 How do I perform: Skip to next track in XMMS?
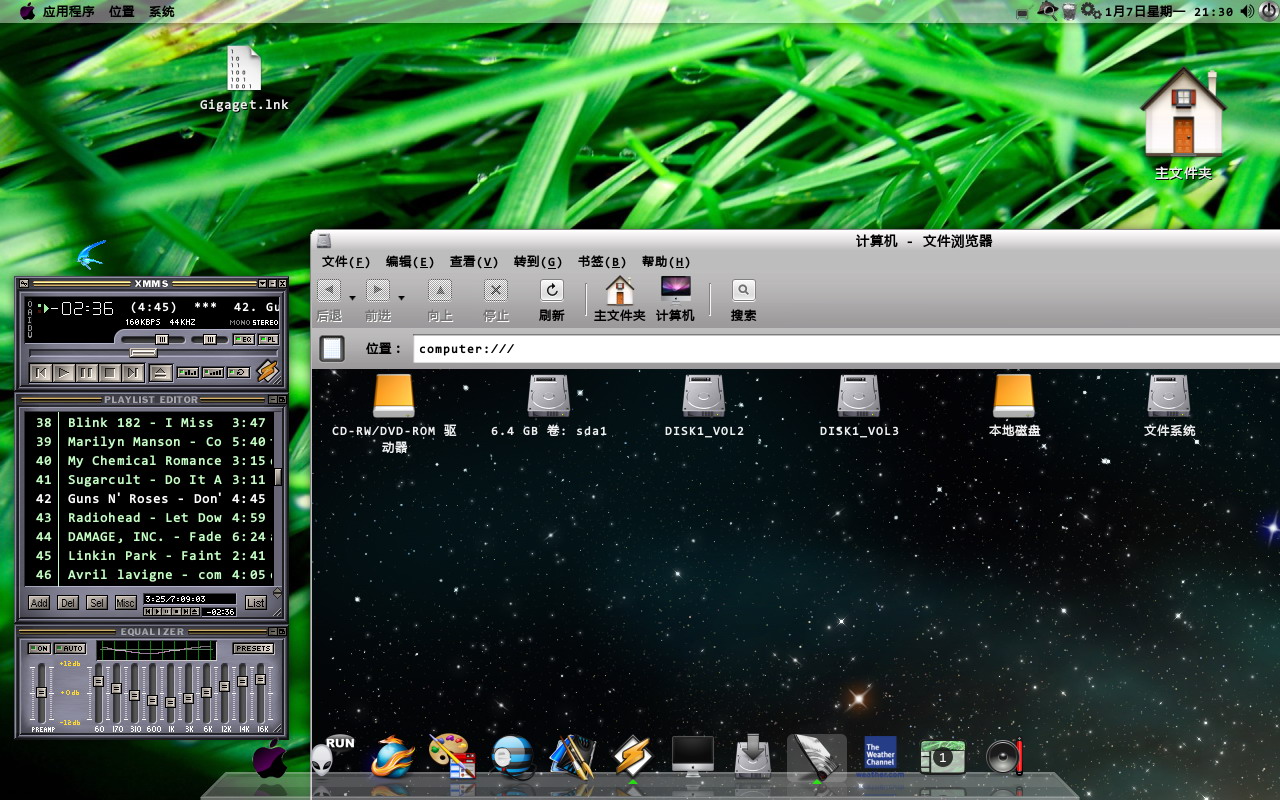133,373
